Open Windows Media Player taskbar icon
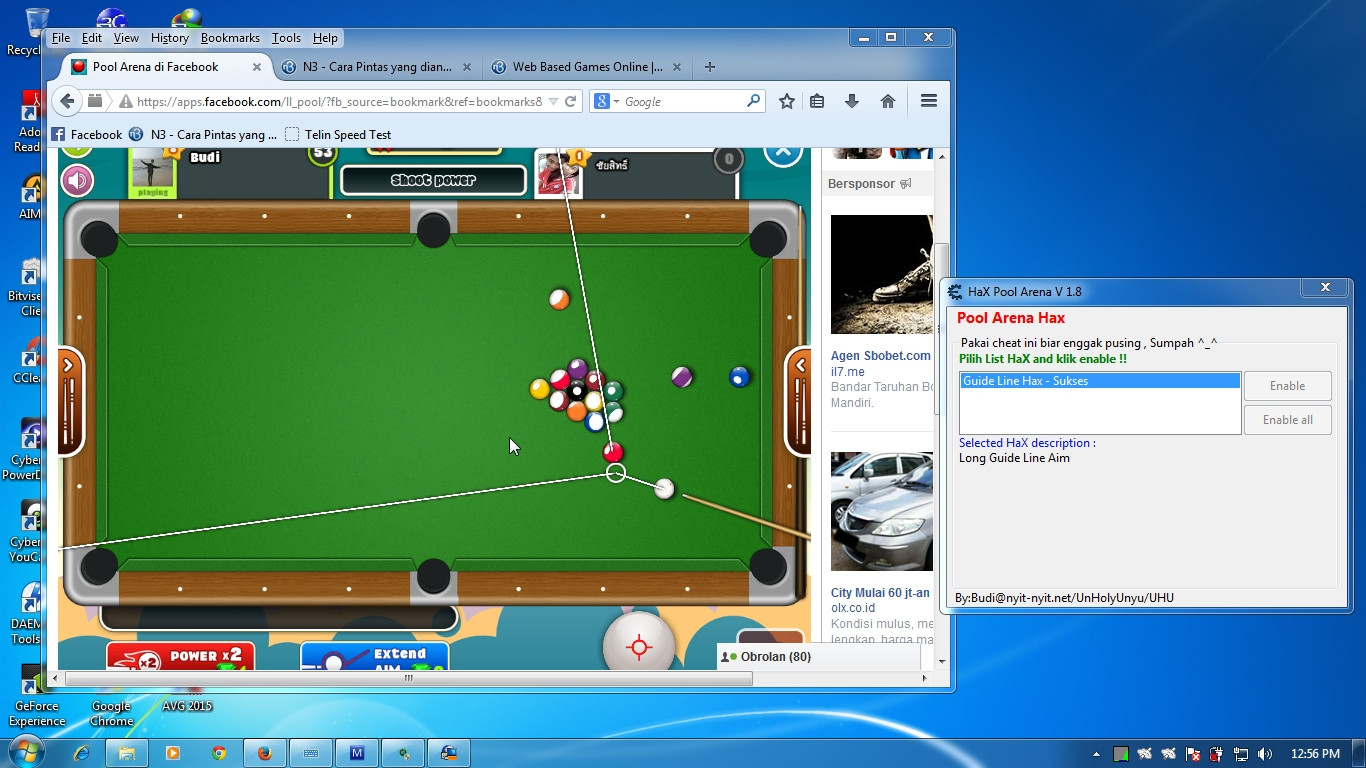Viewport: 1366px width, 768px height. tap(173, 753)
